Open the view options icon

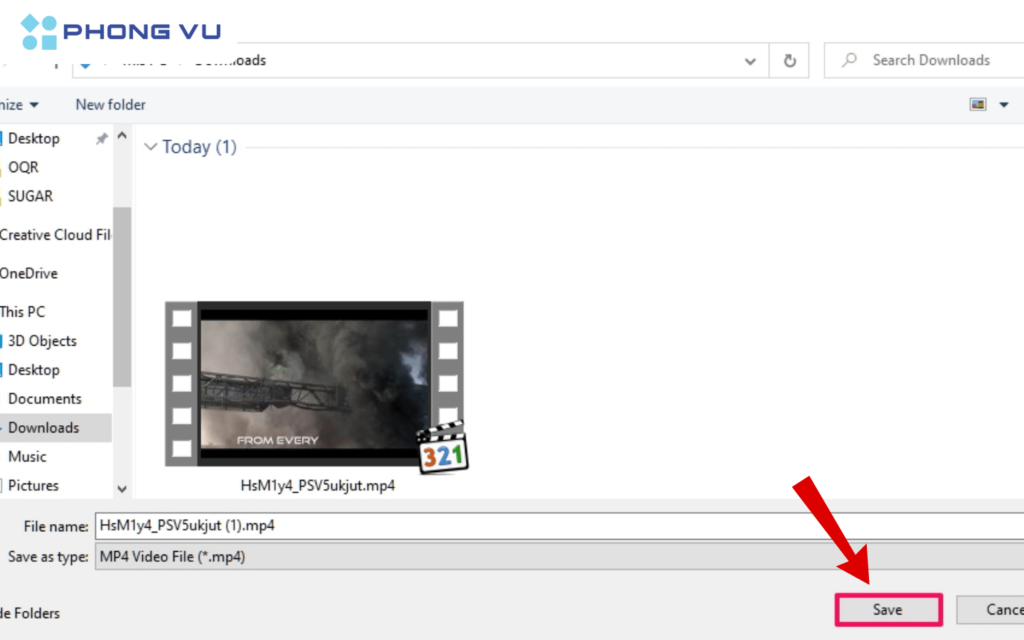point(978,105)
